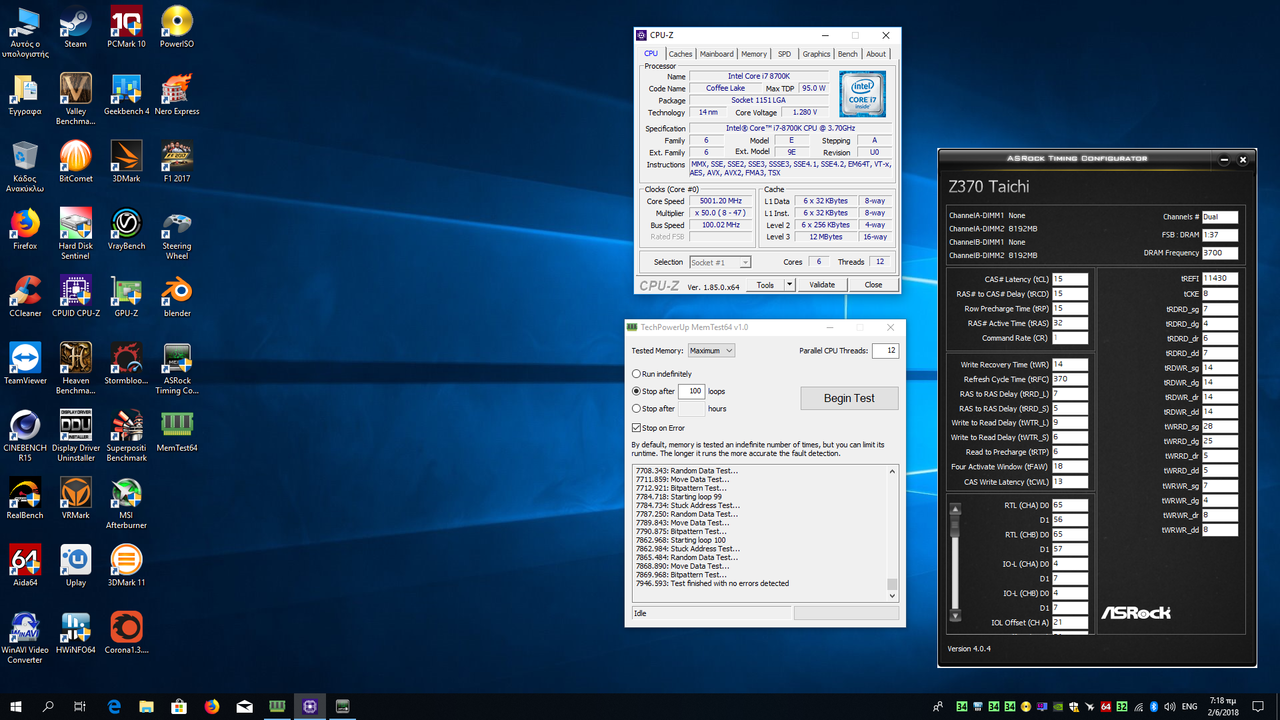The image size is (1280, 720).
Task: Open VrayBench desktop icon
Action: [126, 228]
